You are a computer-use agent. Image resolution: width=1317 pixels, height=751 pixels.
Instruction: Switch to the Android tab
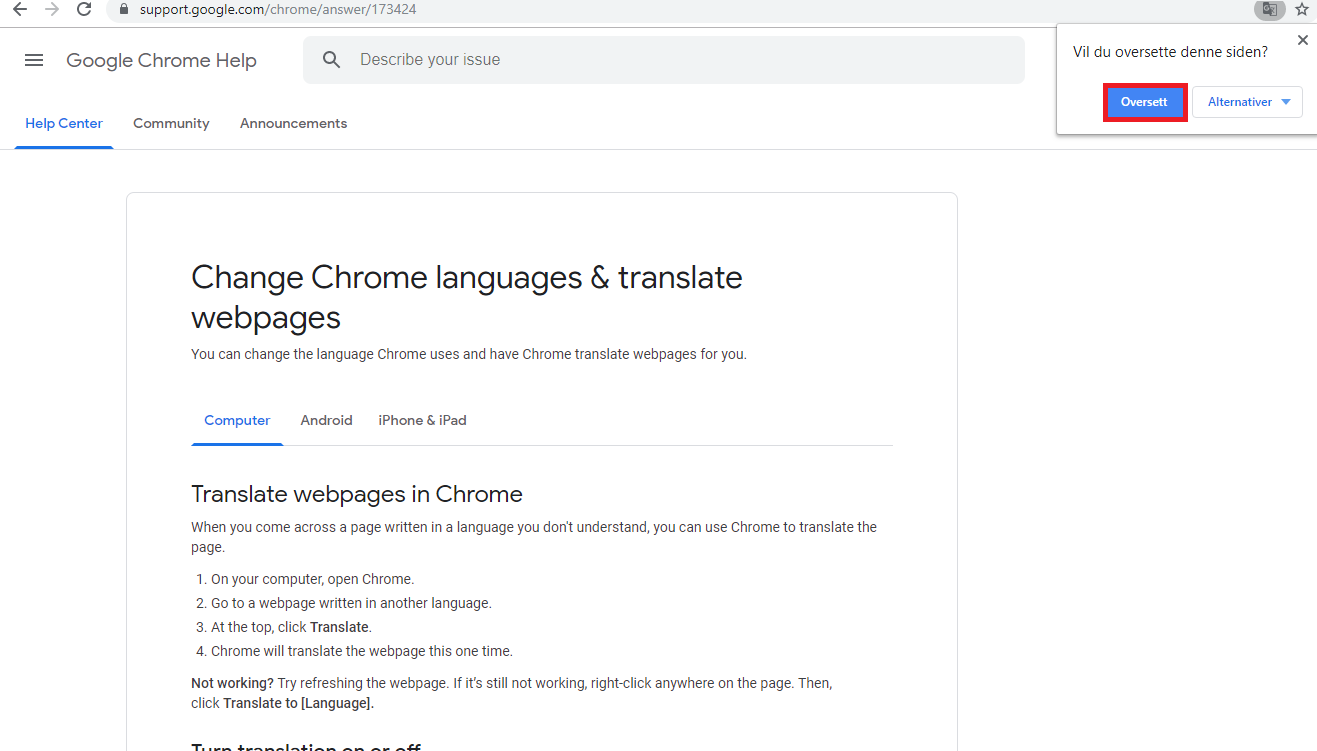coord(326,421)
